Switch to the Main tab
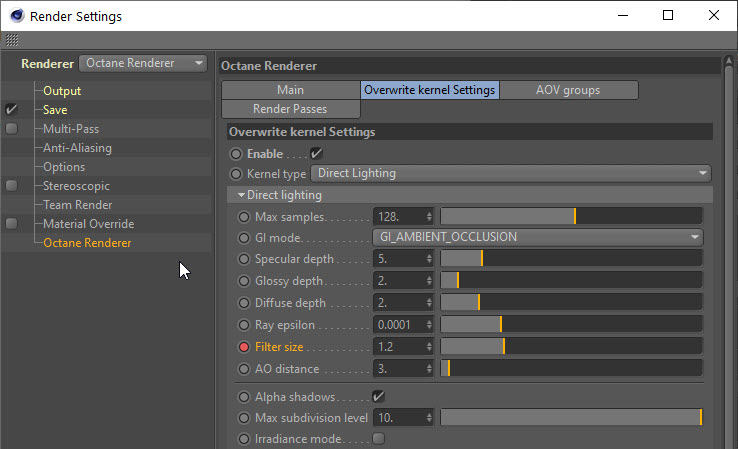Viewport: 738px width, 449px height. [x=290, y=90]
